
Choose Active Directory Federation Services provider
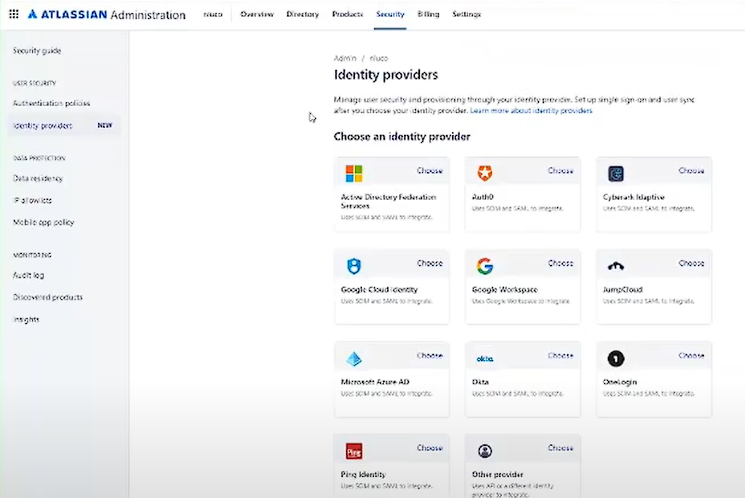pos(430,171)
